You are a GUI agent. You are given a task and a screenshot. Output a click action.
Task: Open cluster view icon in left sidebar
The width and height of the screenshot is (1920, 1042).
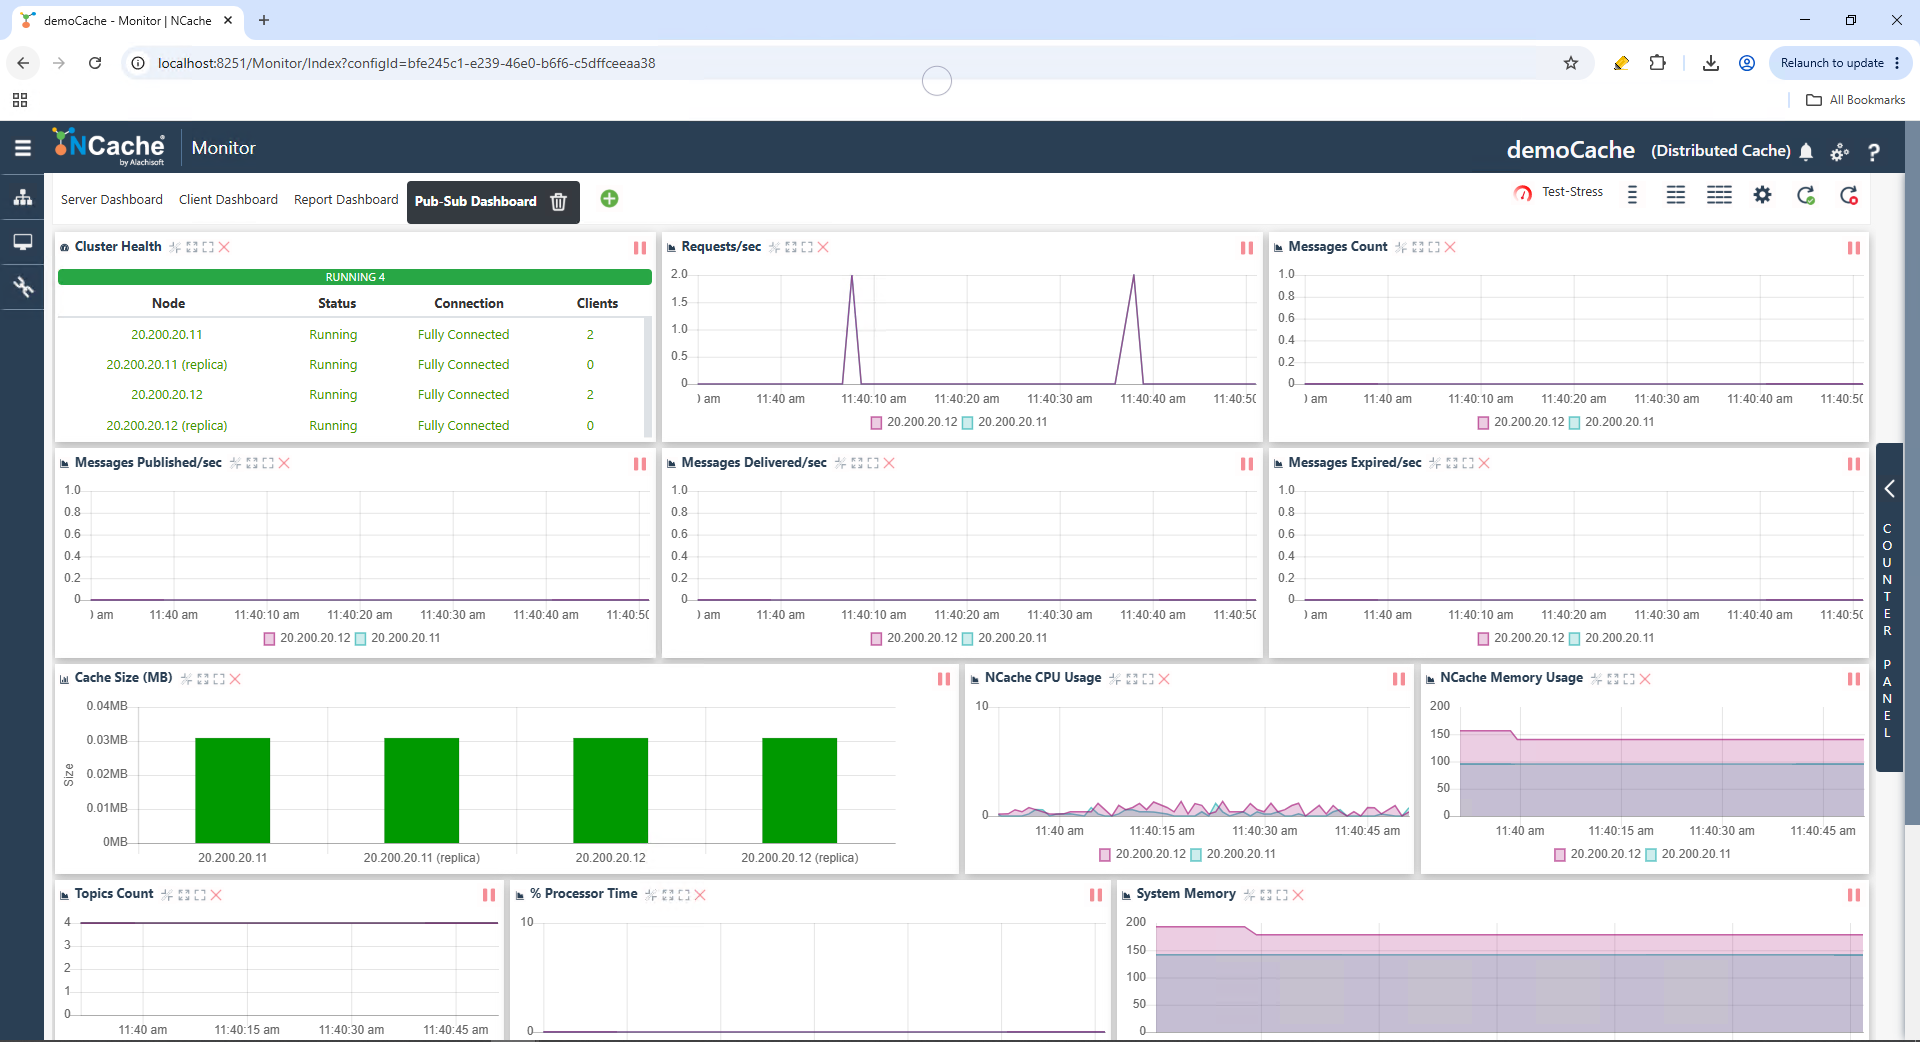coord(22,197)
